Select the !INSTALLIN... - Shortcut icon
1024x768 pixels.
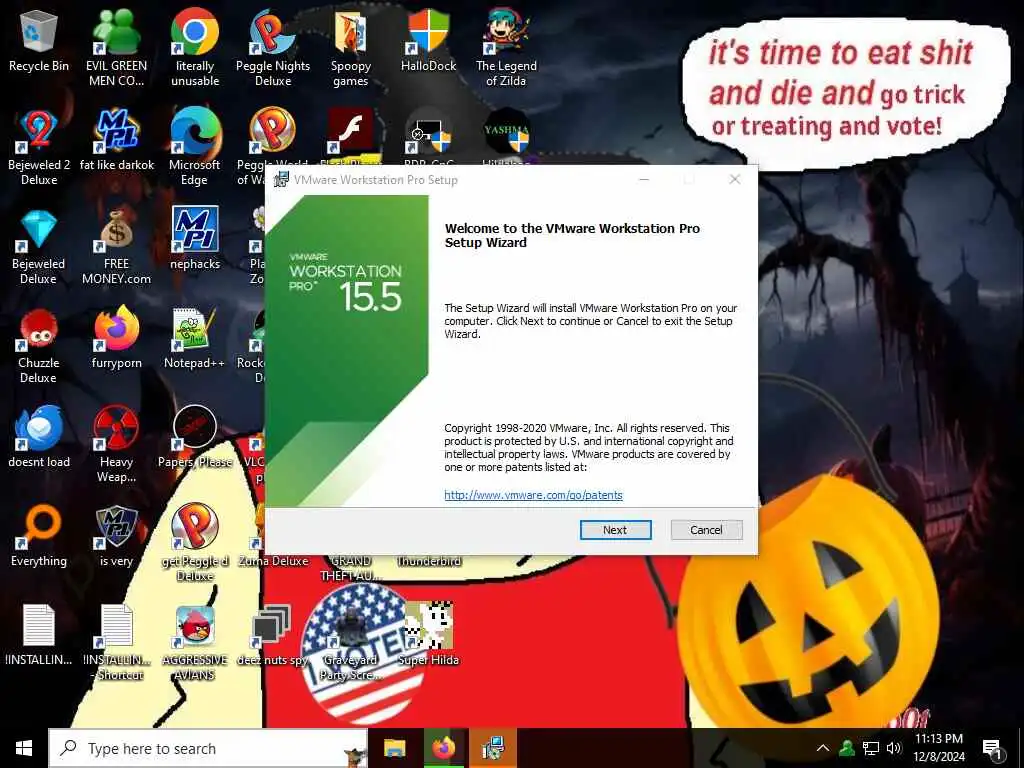coord(116,643)
